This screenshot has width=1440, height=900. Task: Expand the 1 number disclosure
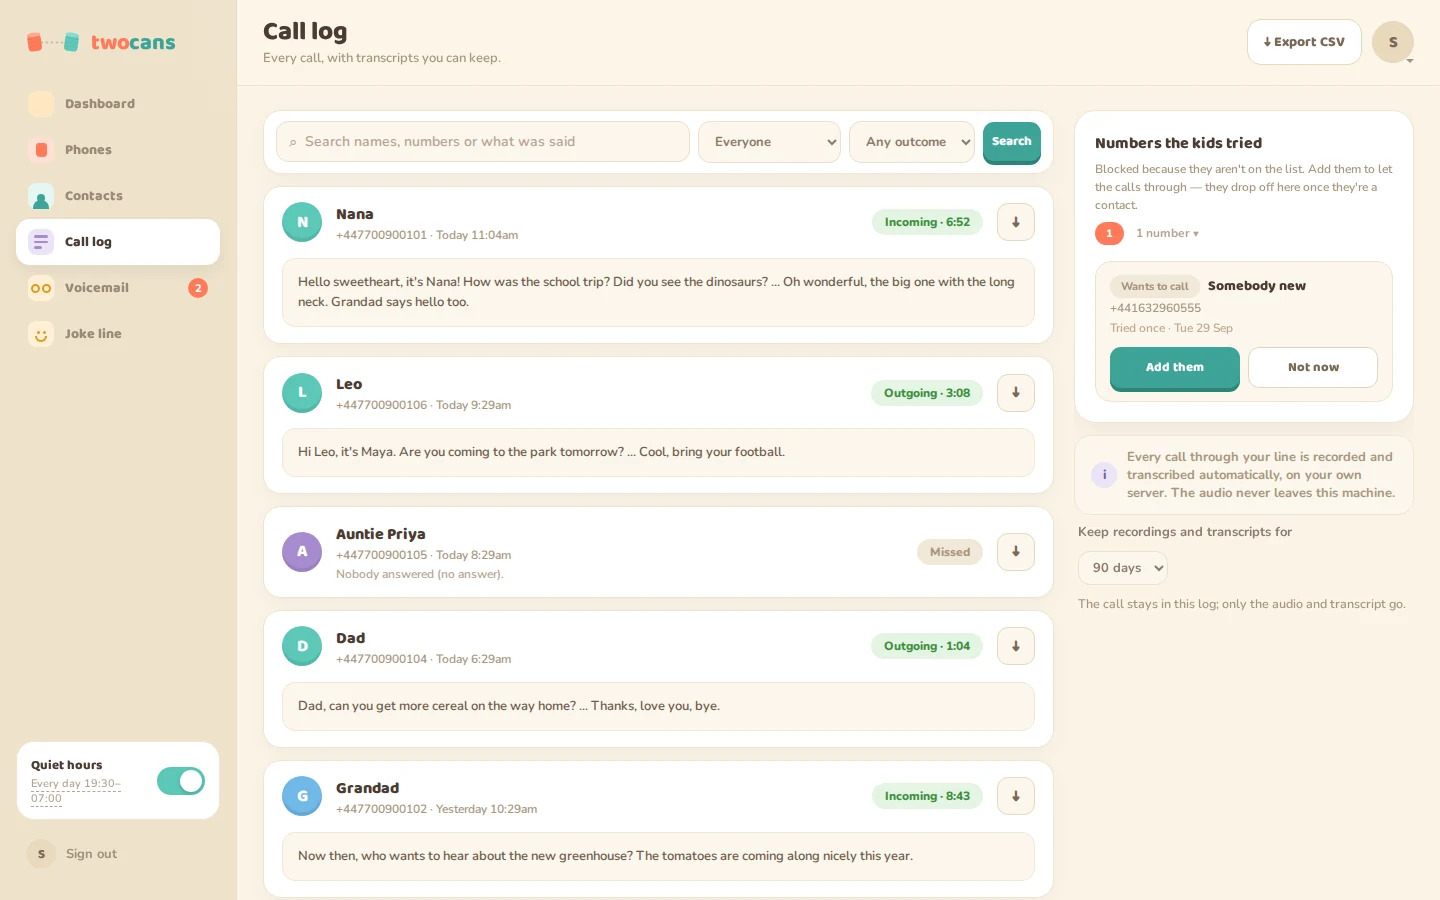pos(1147,233)
